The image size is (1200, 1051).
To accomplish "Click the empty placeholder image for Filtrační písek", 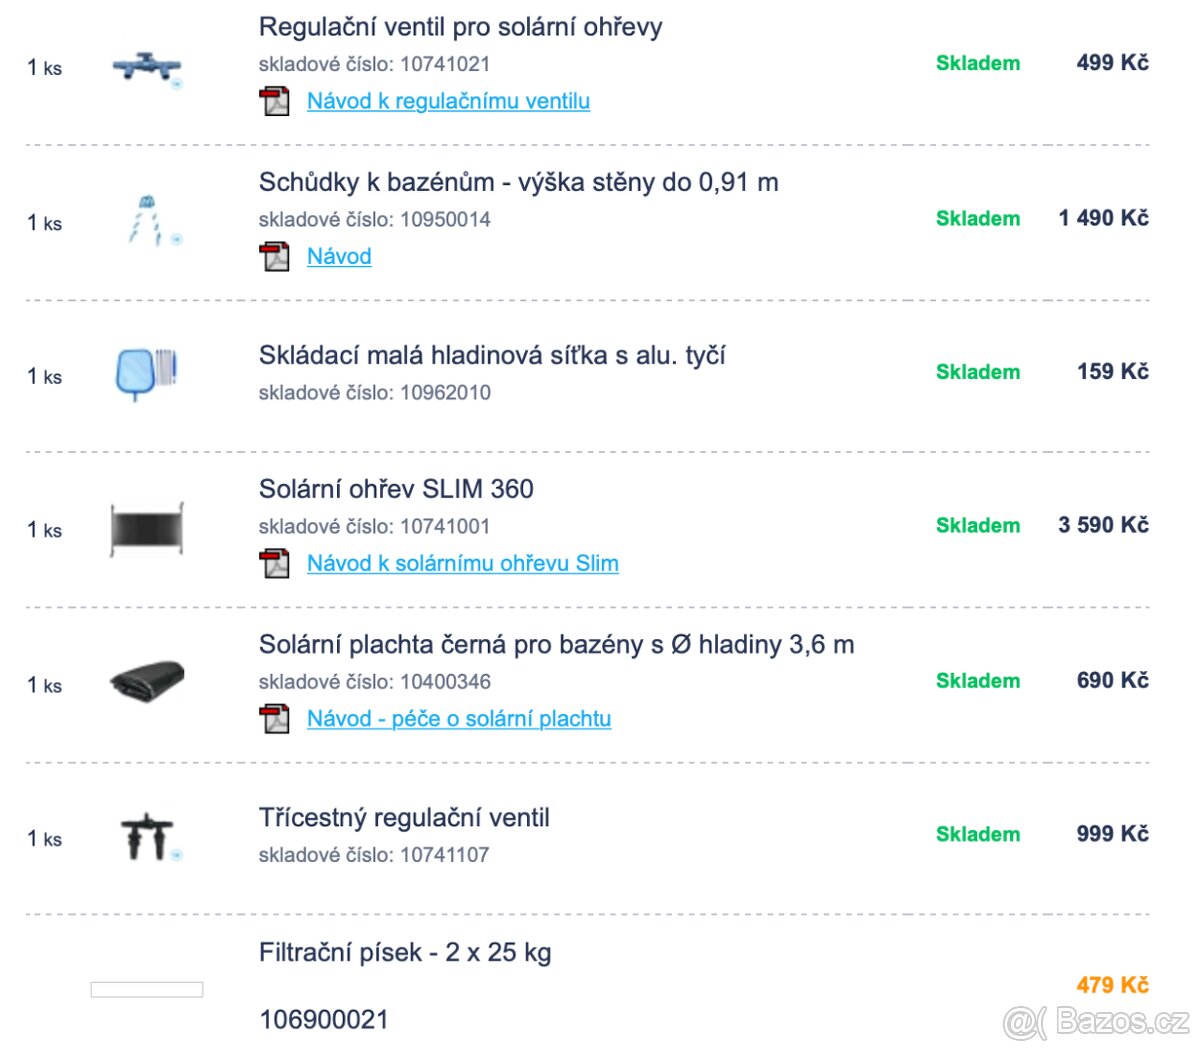I will pos(147,989).
